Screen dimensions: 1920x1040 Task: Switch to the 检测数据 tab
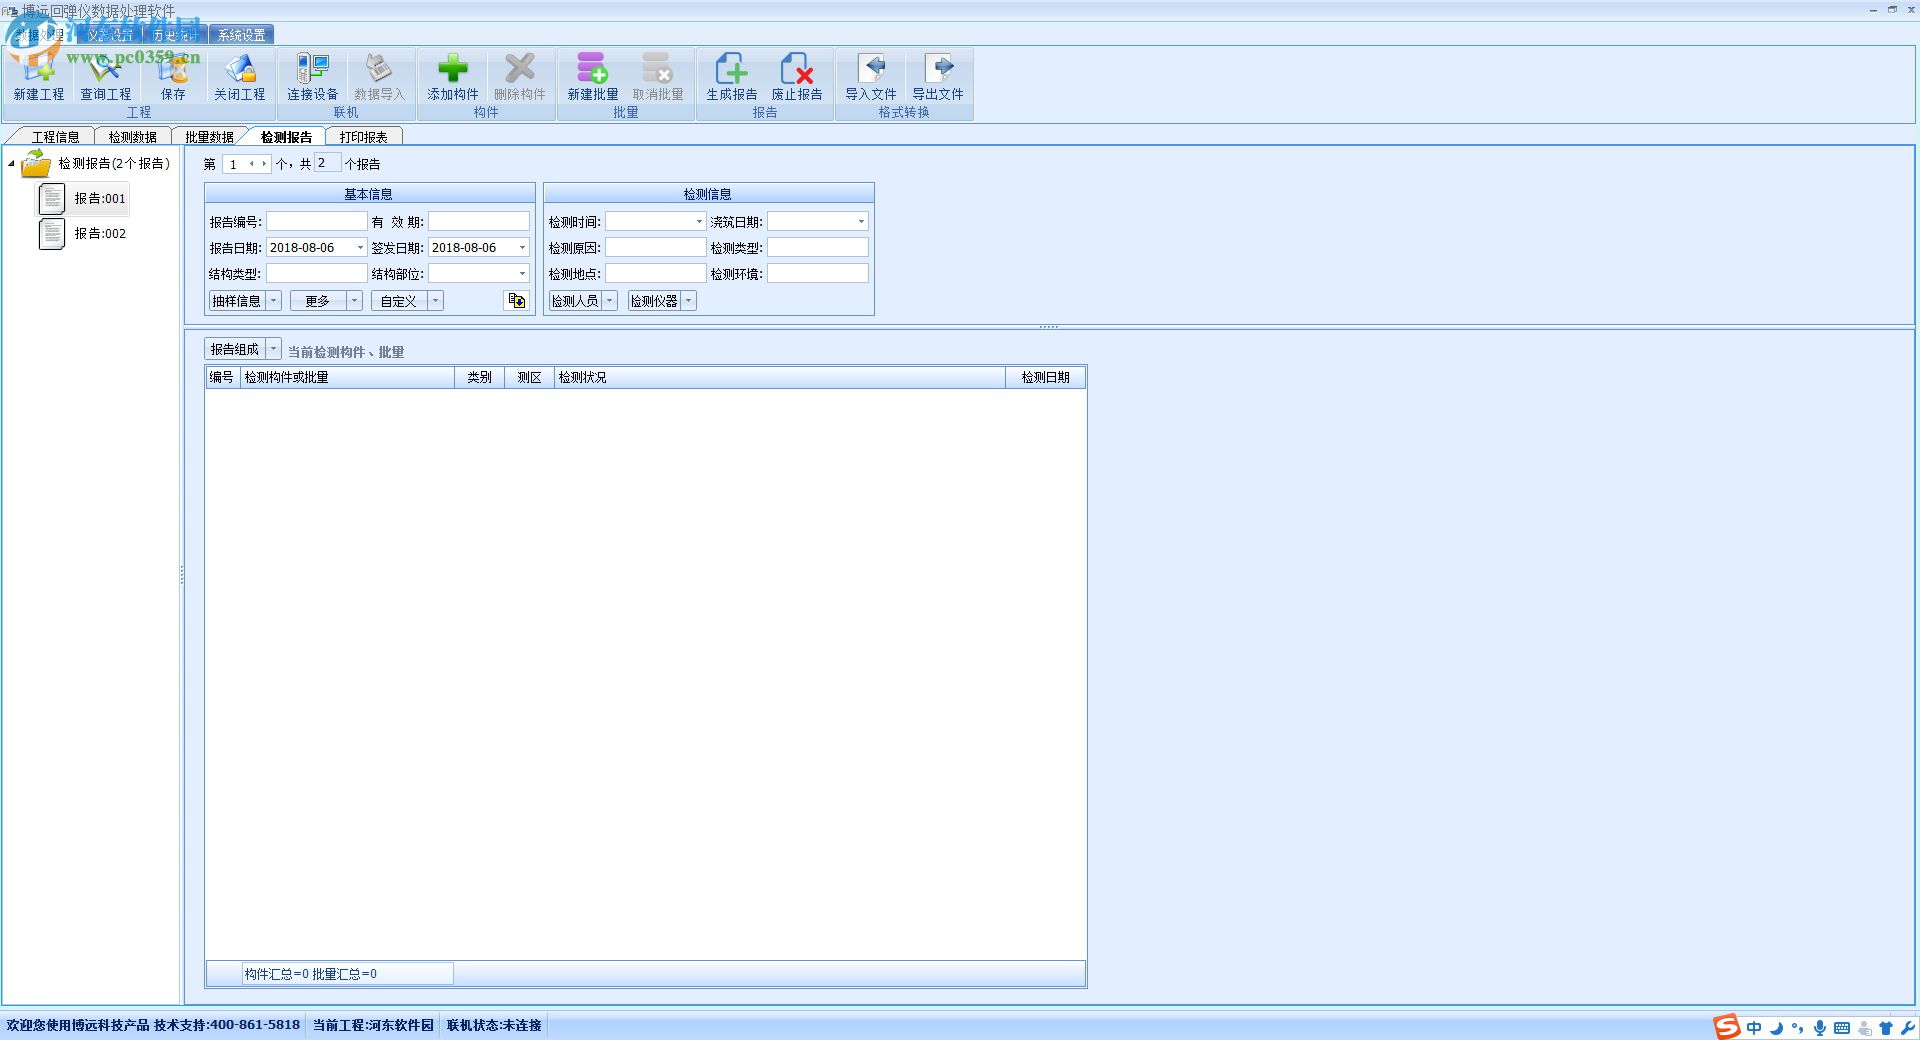point(132,137)
